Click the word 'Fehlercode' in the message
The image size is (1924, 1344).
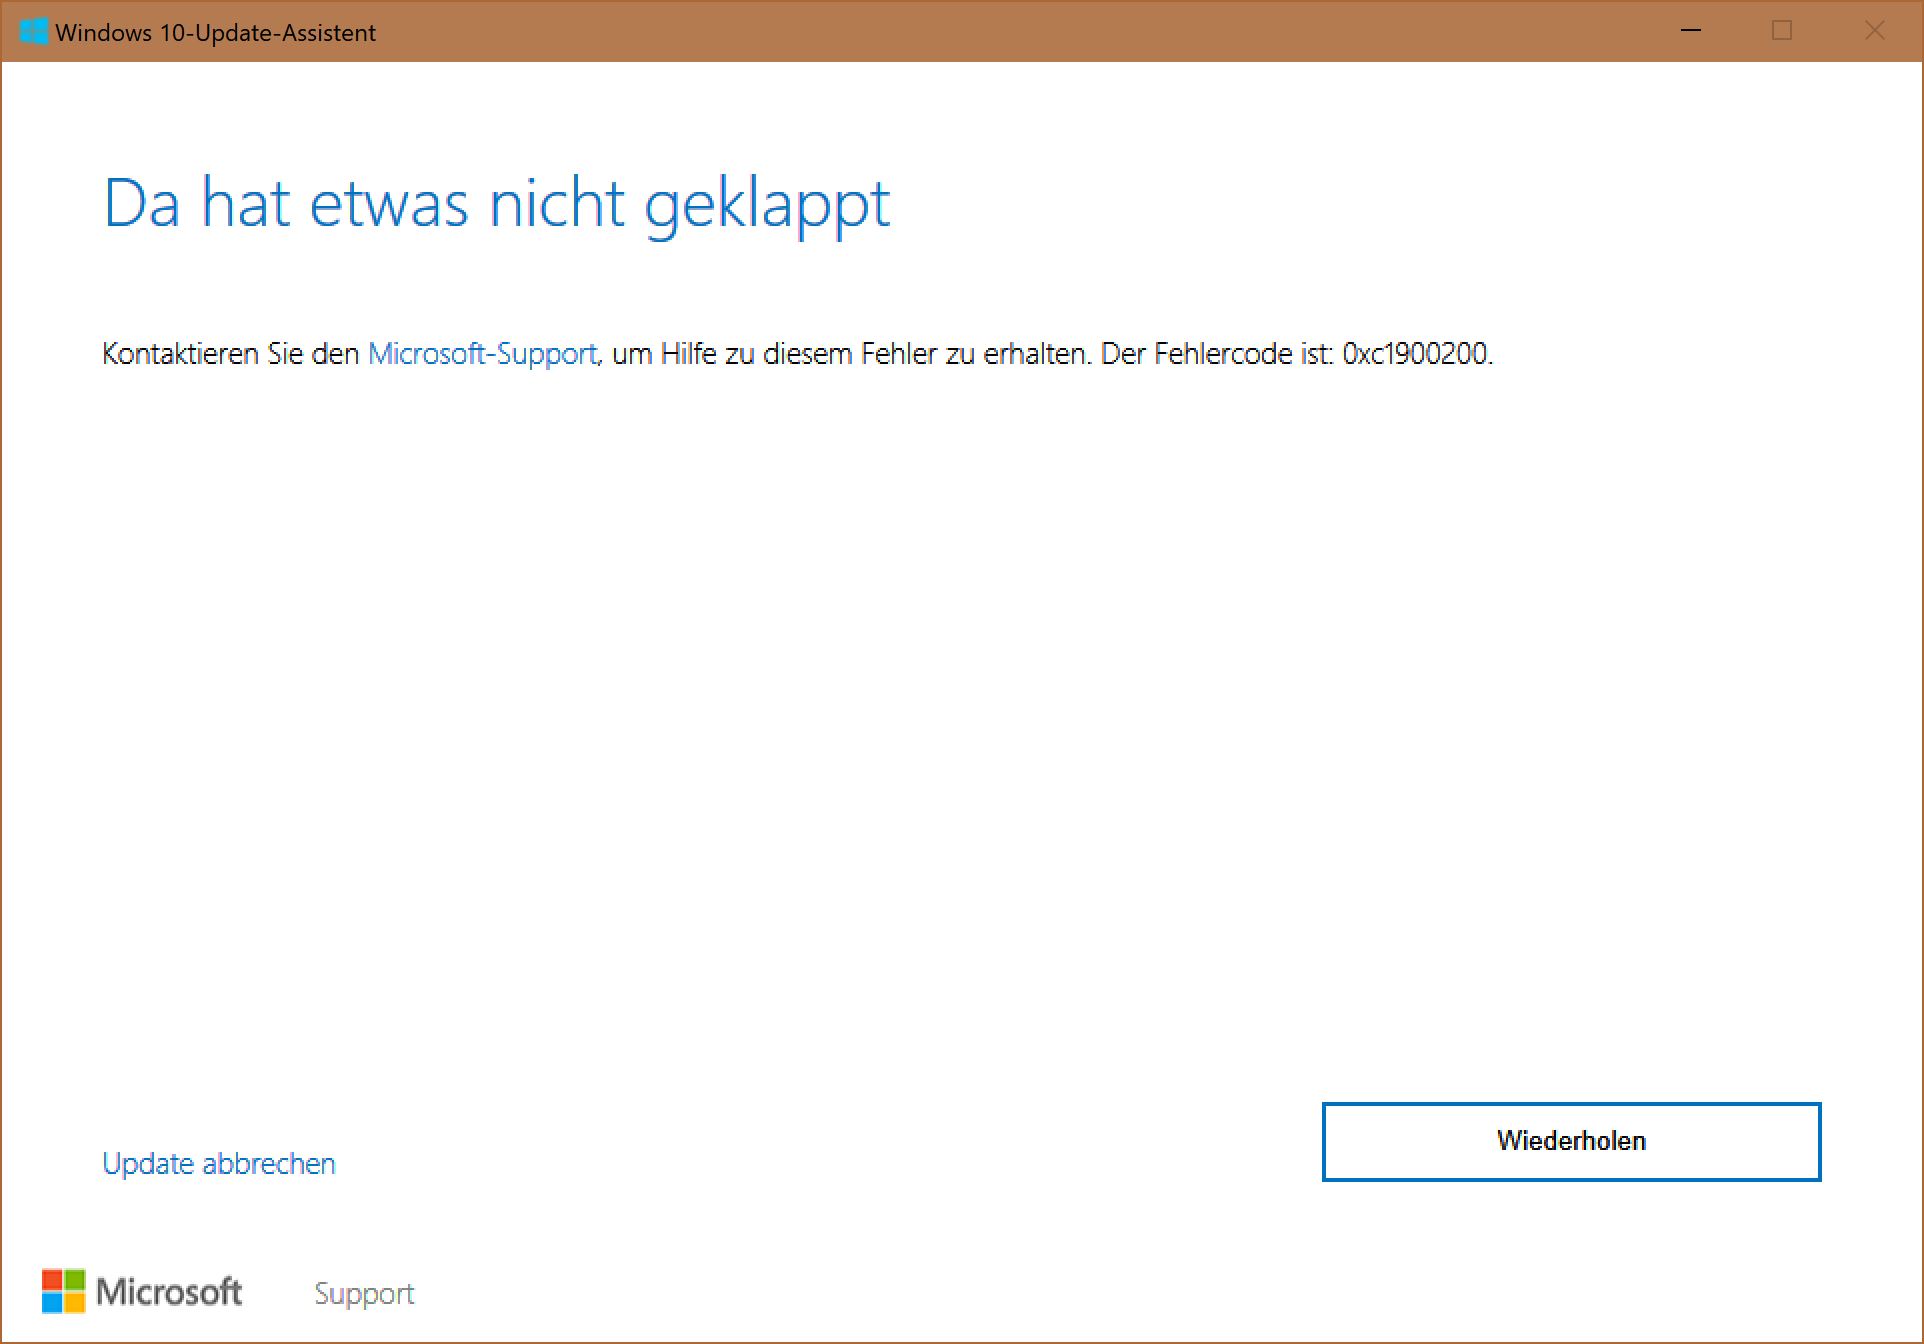click(x=1223, y=354)
